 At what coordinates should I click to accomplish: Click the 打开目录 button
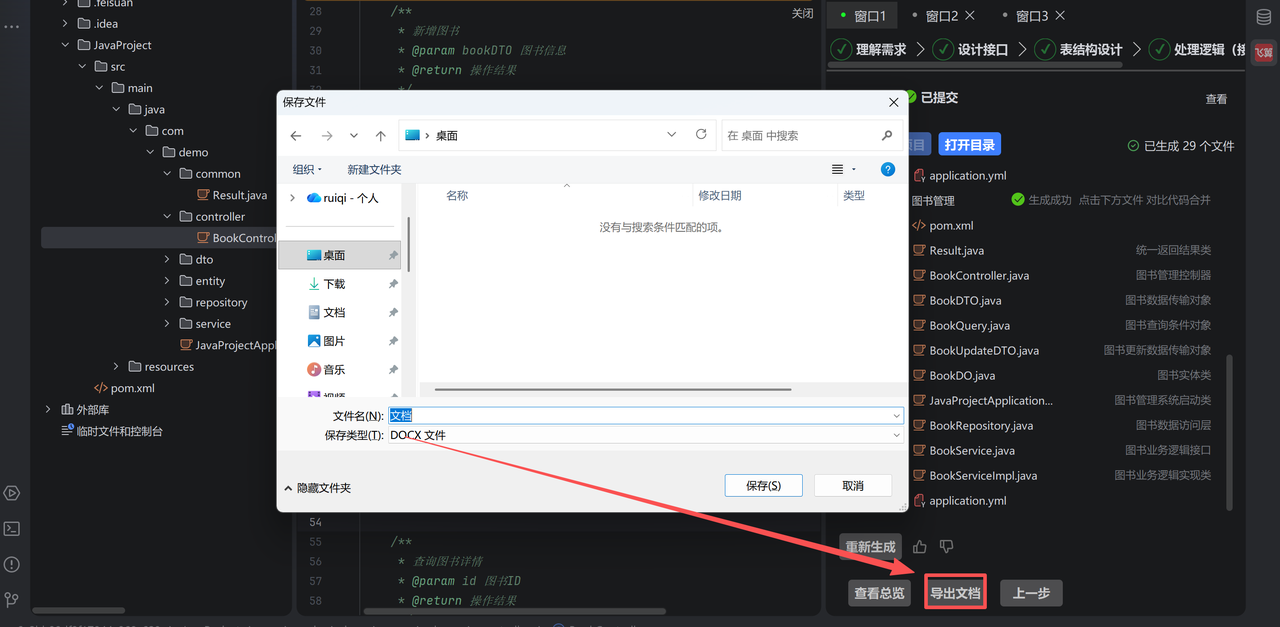pyautogui.click(x=970, y=145)
